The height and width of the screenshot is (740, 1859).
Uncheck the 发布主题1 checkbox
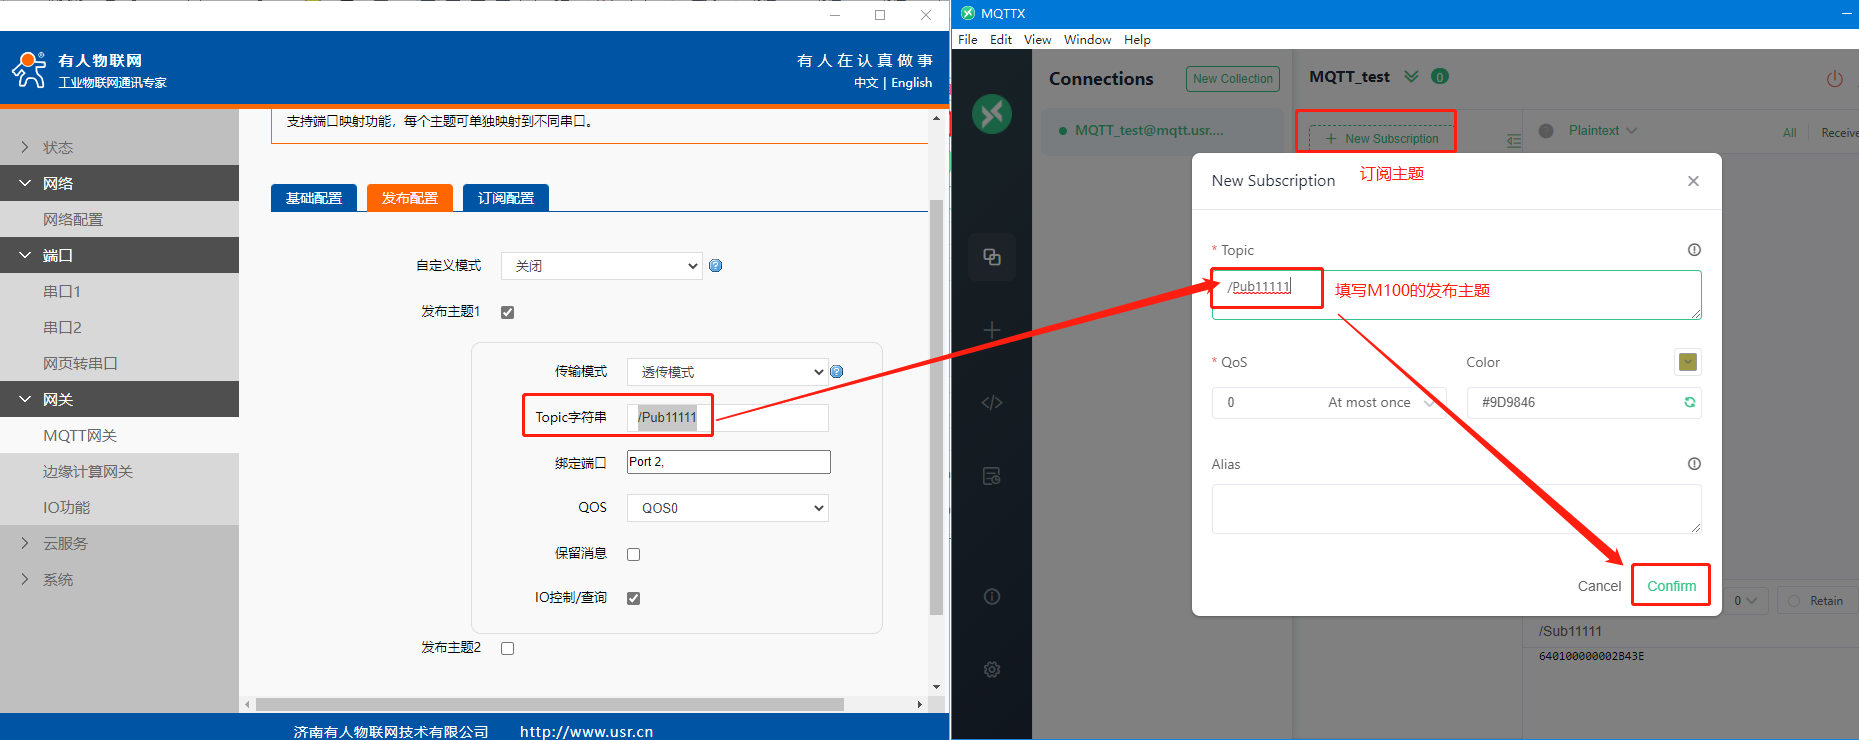point(507,312)
